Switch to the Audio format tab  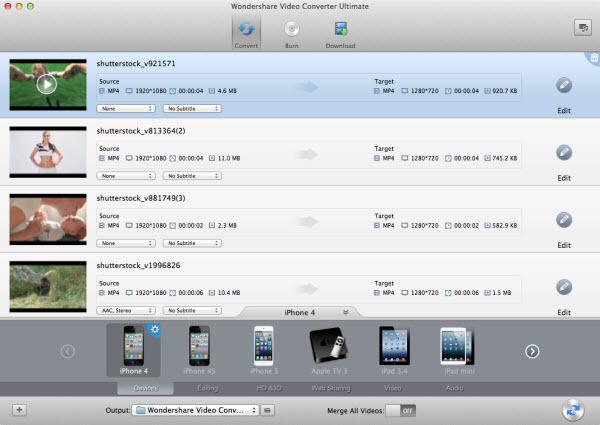point(455,388)
